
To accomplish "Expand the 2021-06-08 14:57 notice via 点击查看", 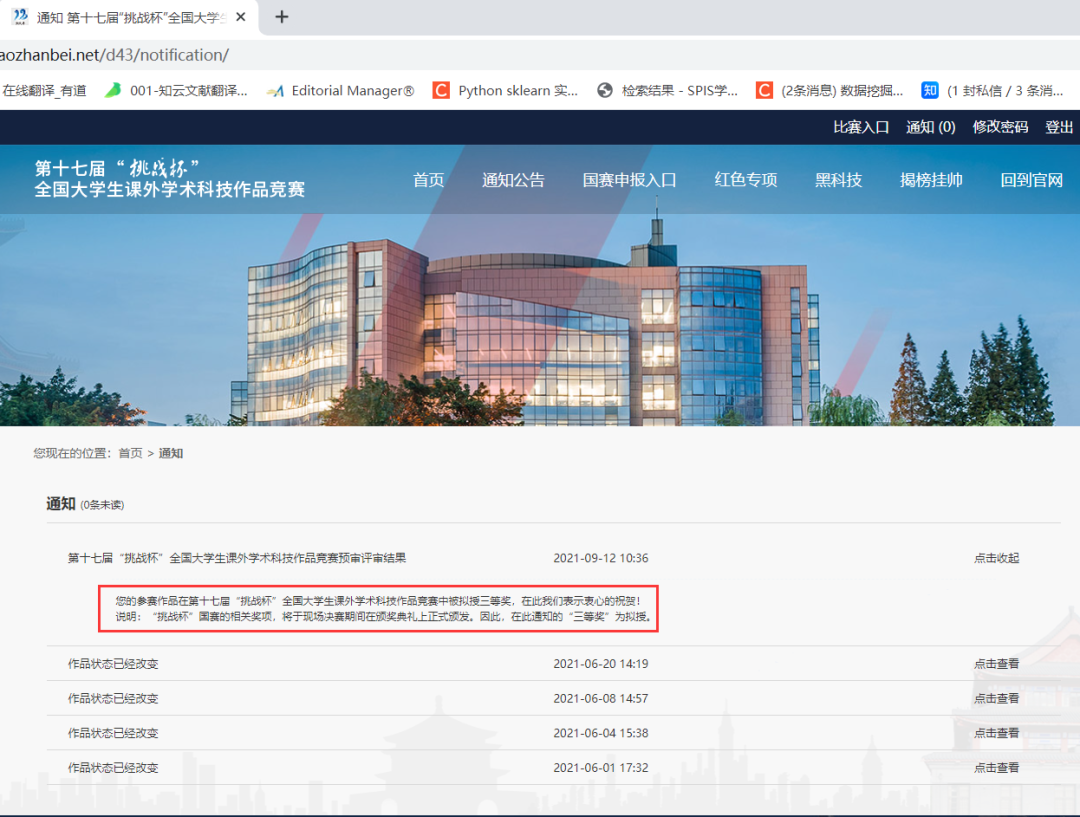I will [996, 698].
